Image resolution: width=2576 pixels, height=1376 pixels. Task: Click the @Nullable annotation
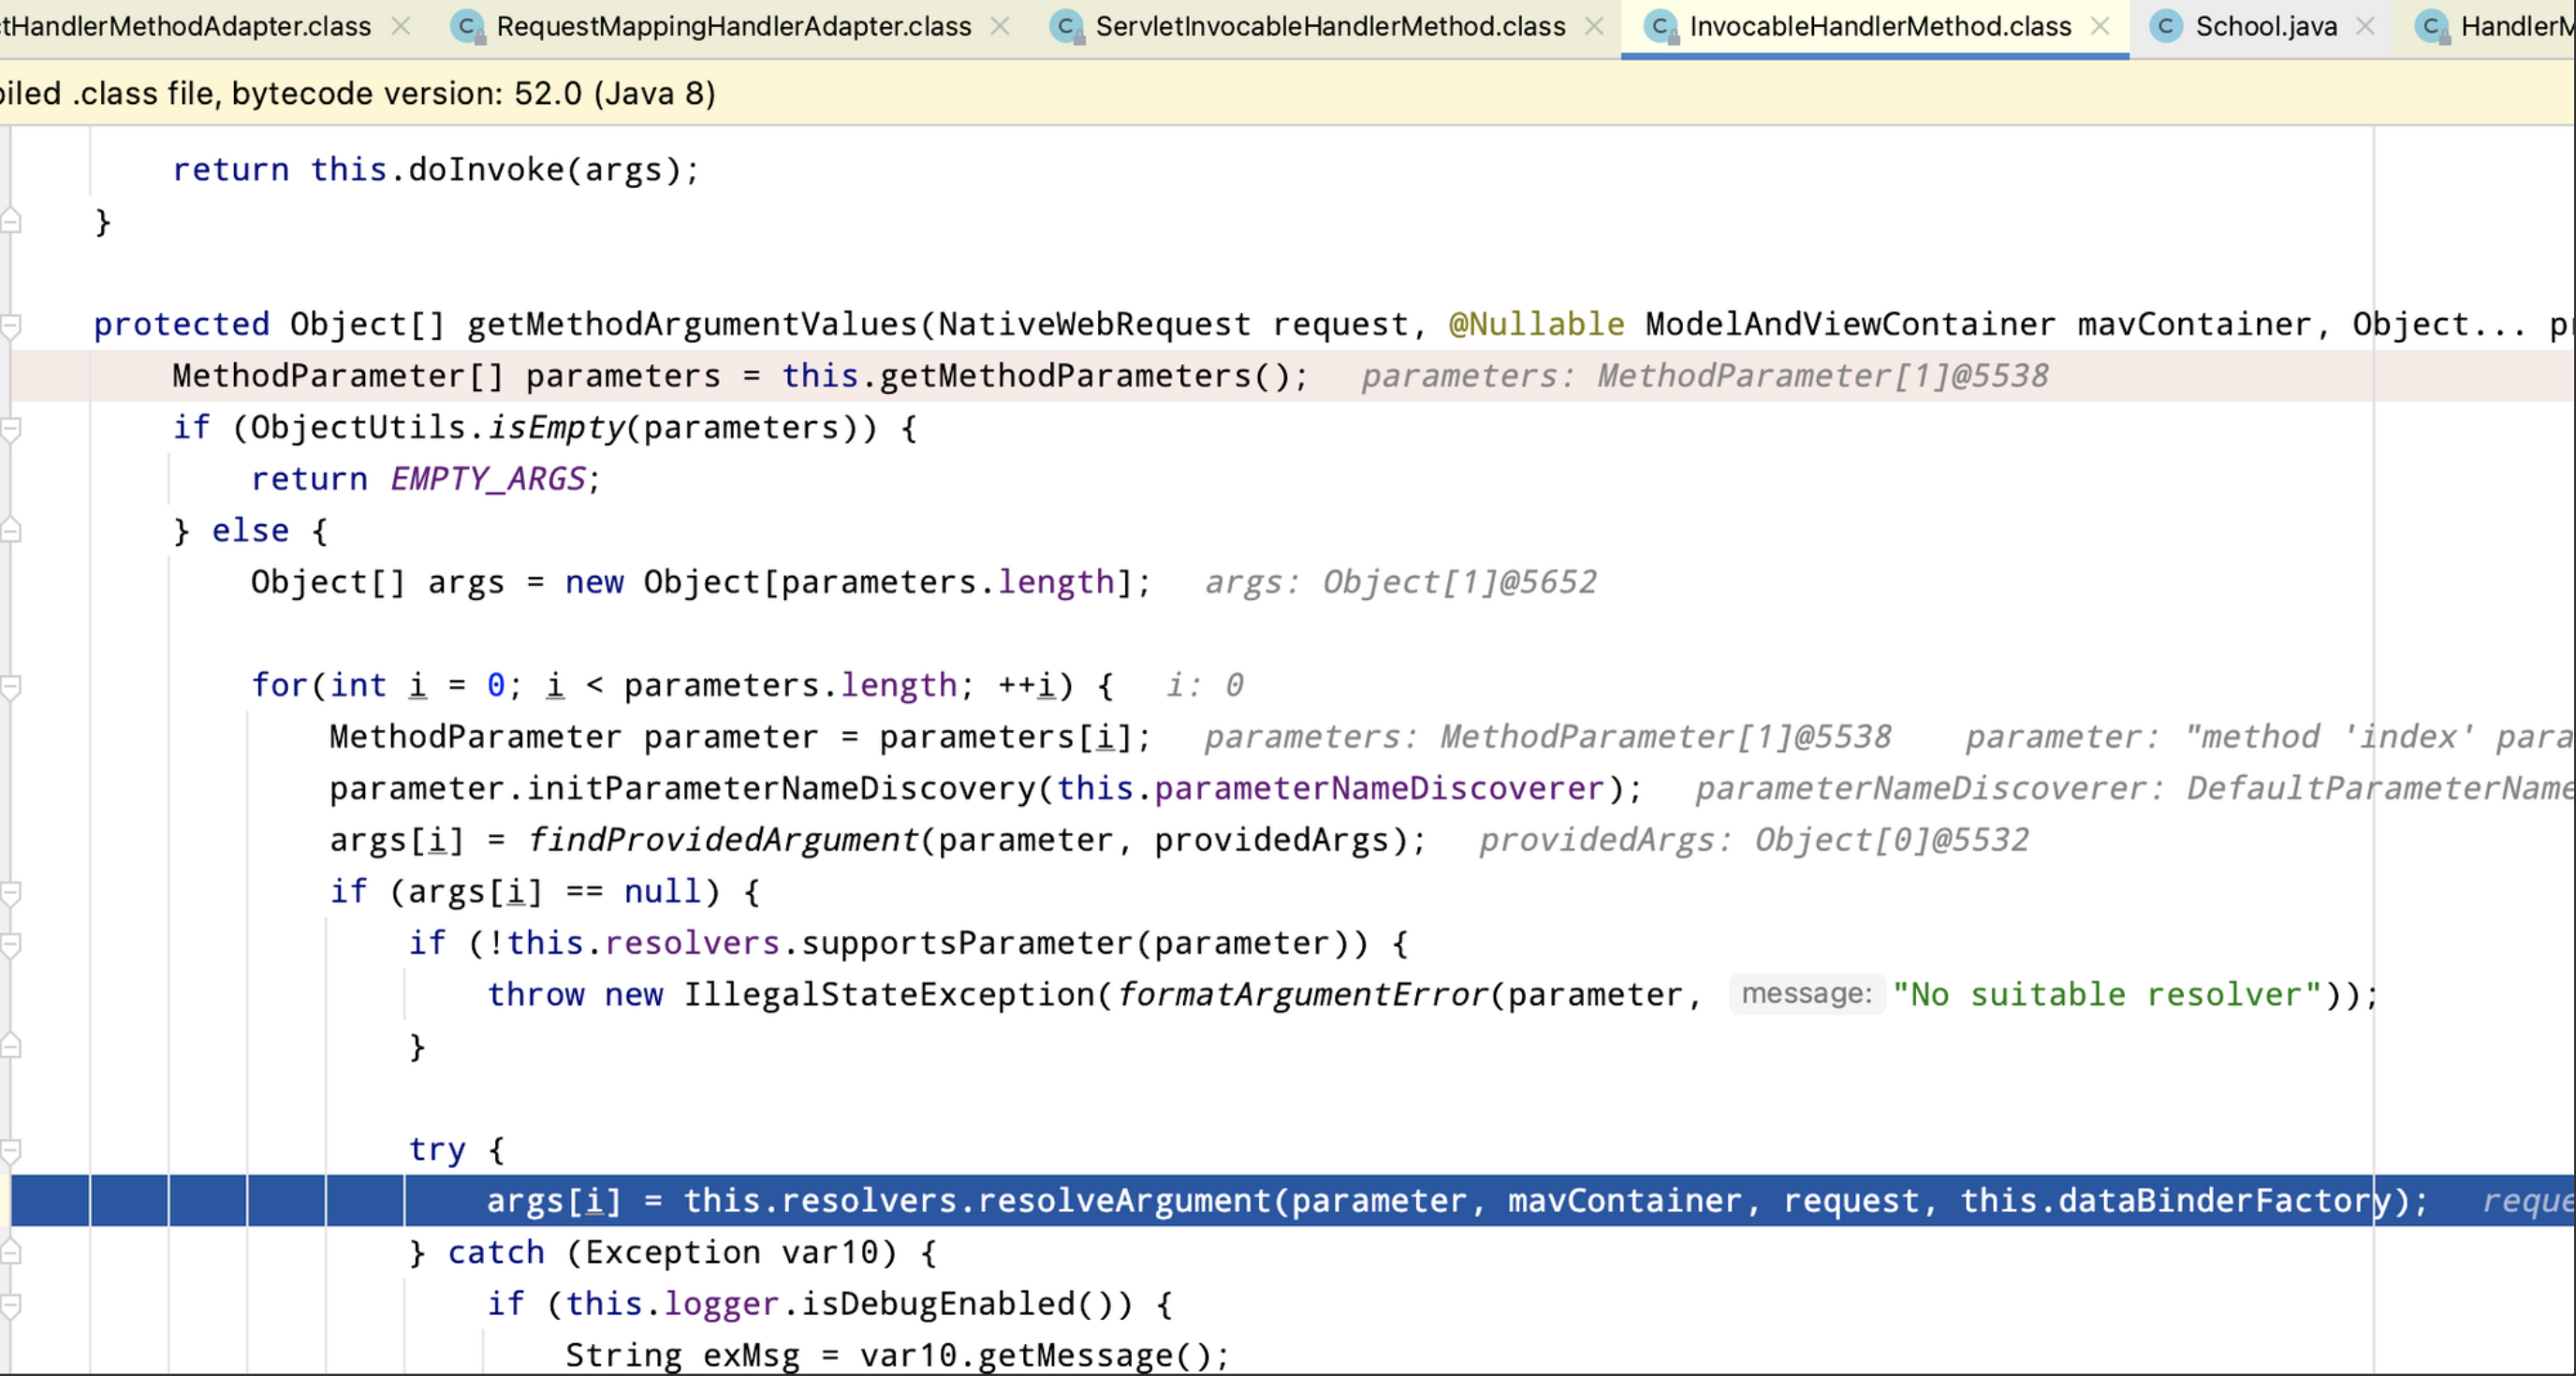coord(1537,325)
